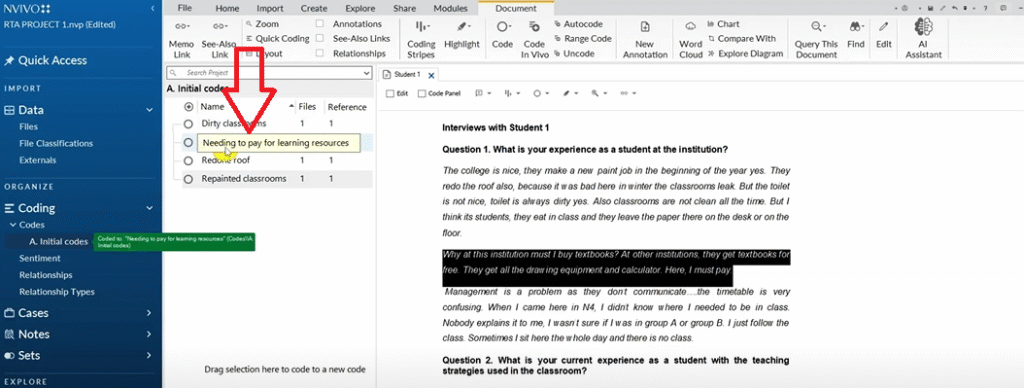Open the Search Project dropdown arrow
Viewport: 1024px width, 388px height.
point(366,73)
